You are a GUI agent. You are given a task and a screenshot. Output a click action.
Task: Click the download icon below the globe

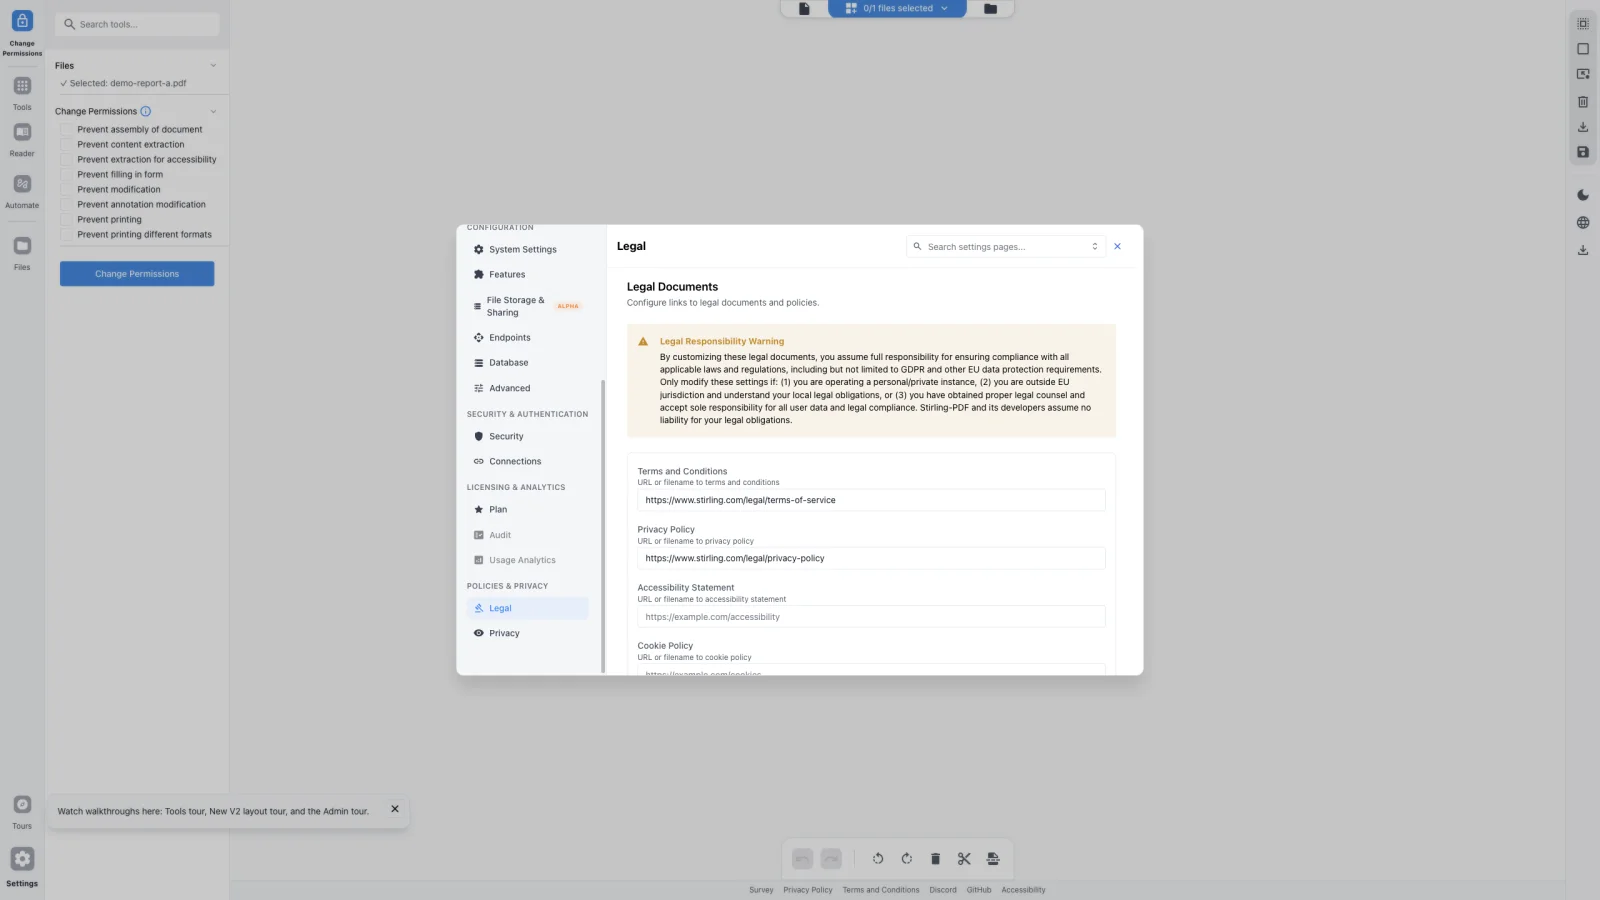click(1583, 250)
